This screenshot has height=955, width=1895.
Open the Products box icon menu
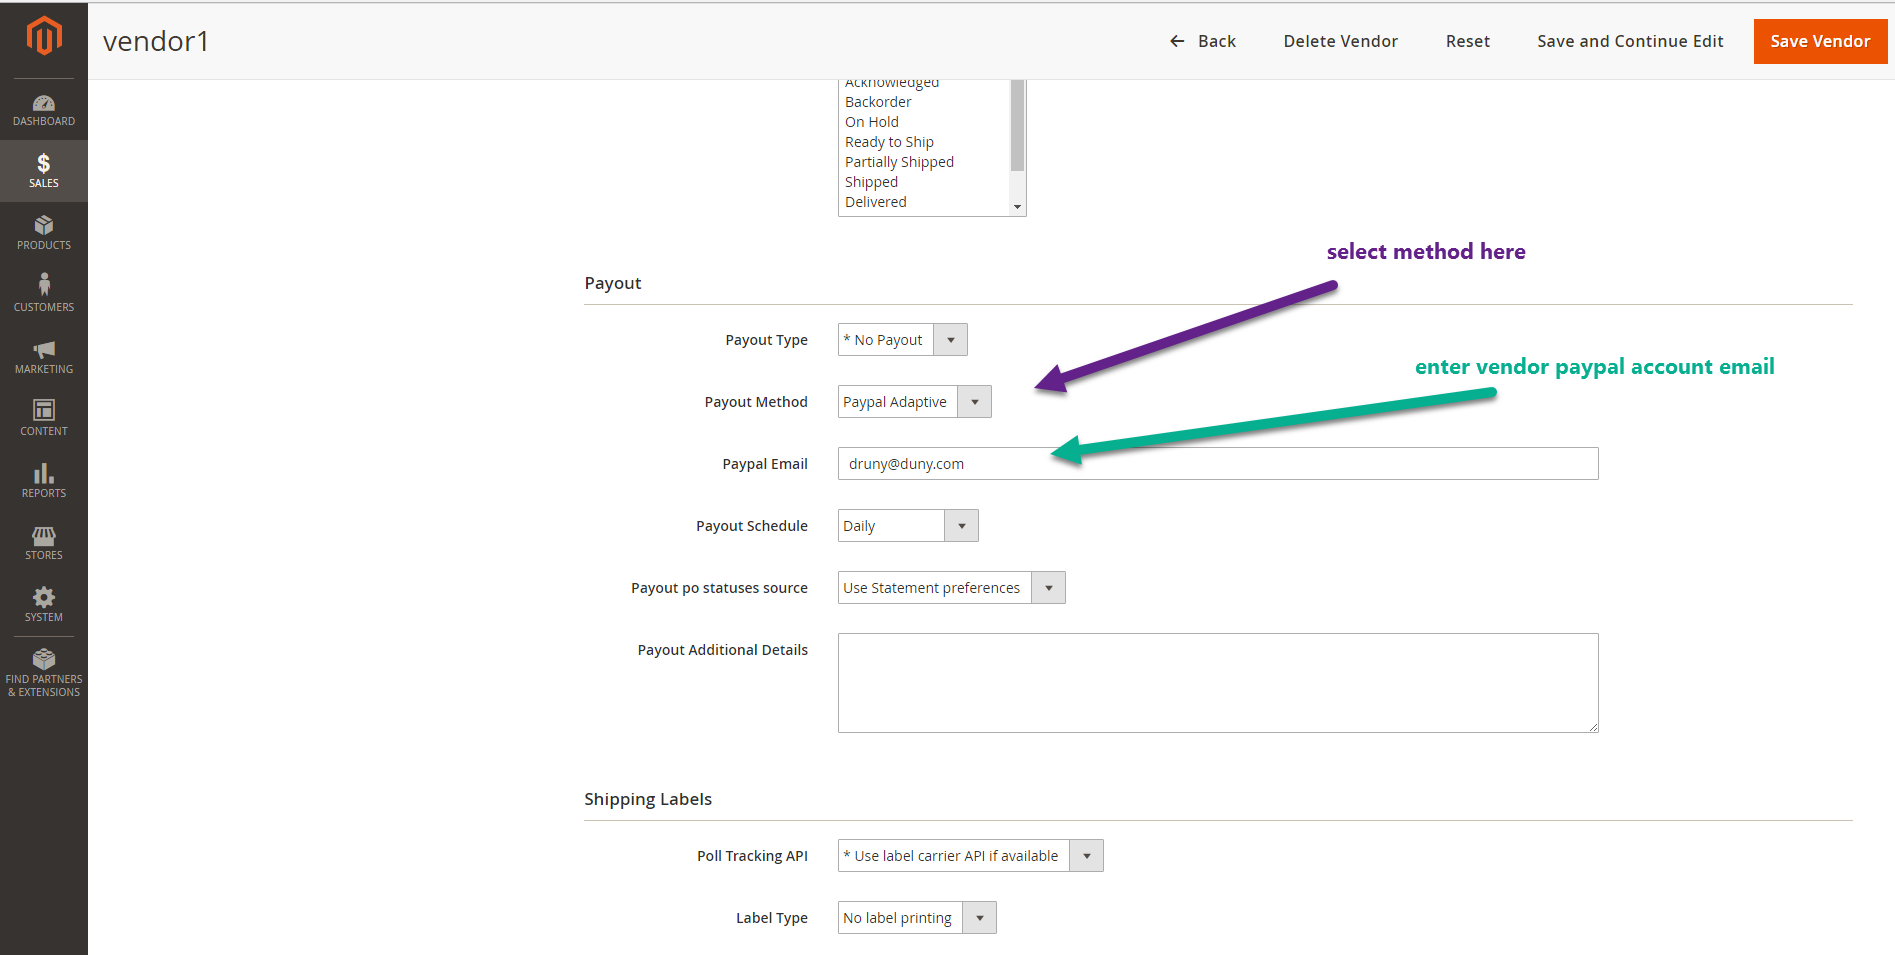(x=44, y=233)
